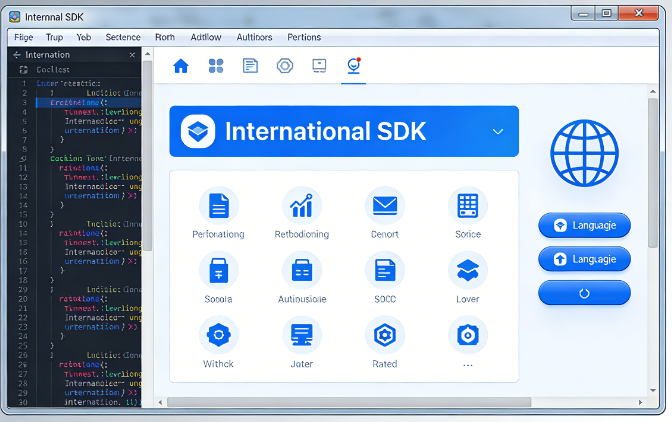This screenshot has width=672, height=422.
Task: Click the Rated hexagon icon
Action: 385,335
